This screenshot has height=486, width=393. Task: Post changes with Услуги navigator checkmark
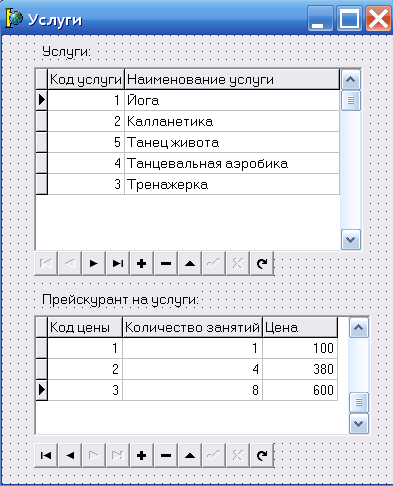point(214,263)
